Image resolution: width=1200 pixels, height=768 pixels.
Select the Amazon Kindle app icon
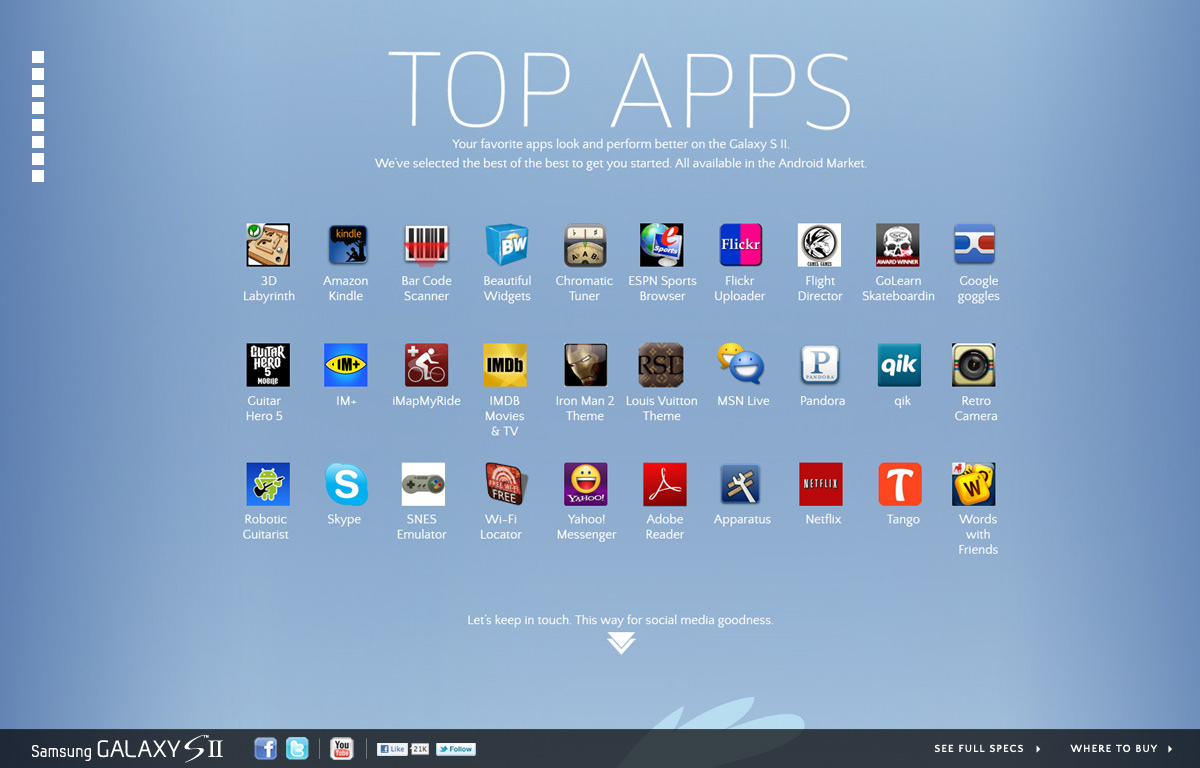[x=348, y=245]
